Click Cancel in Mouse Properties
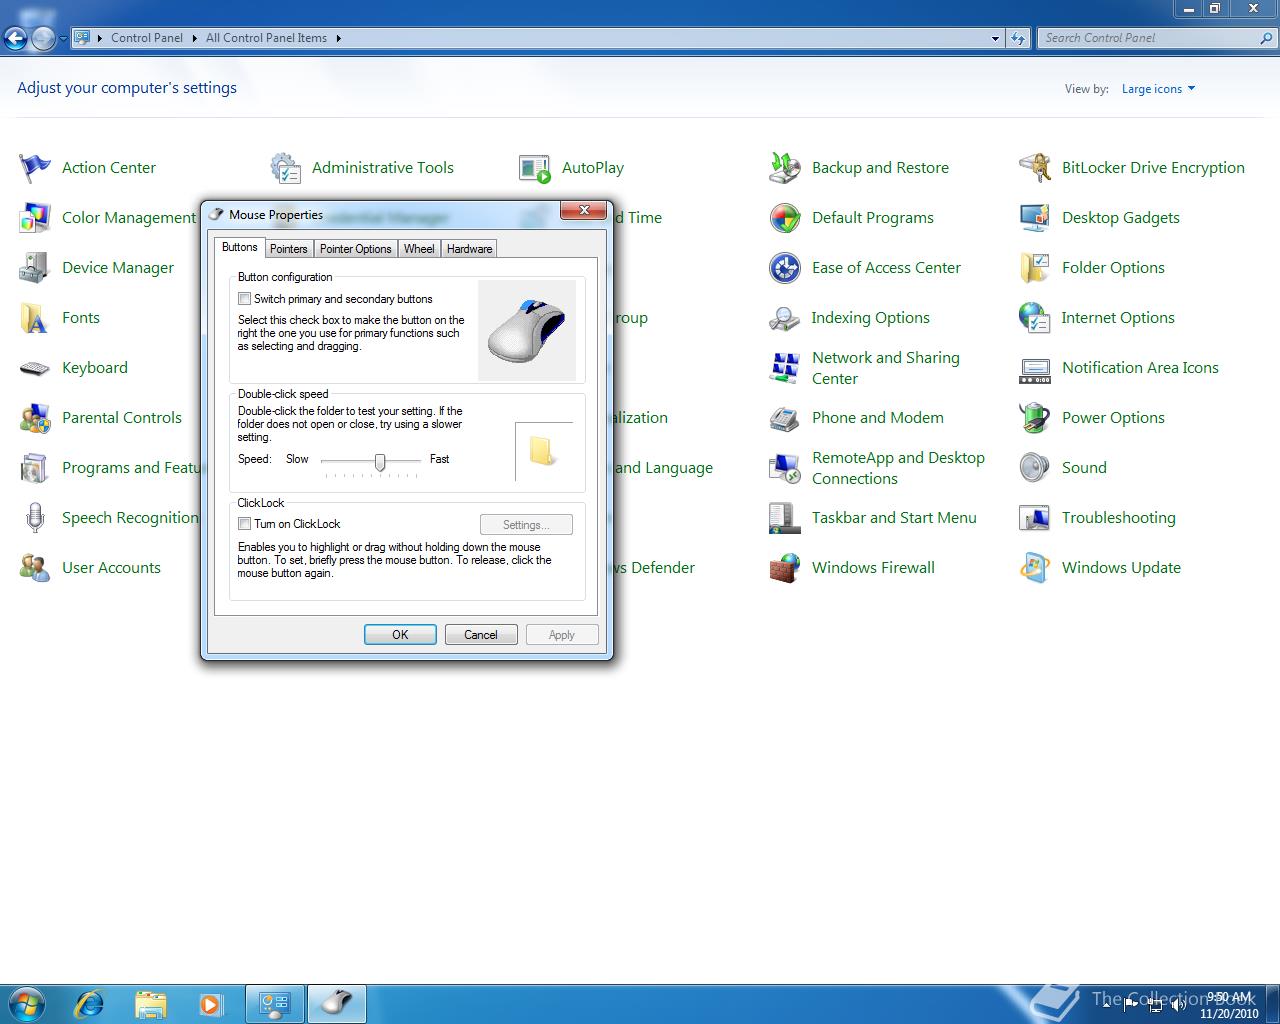 481,635
